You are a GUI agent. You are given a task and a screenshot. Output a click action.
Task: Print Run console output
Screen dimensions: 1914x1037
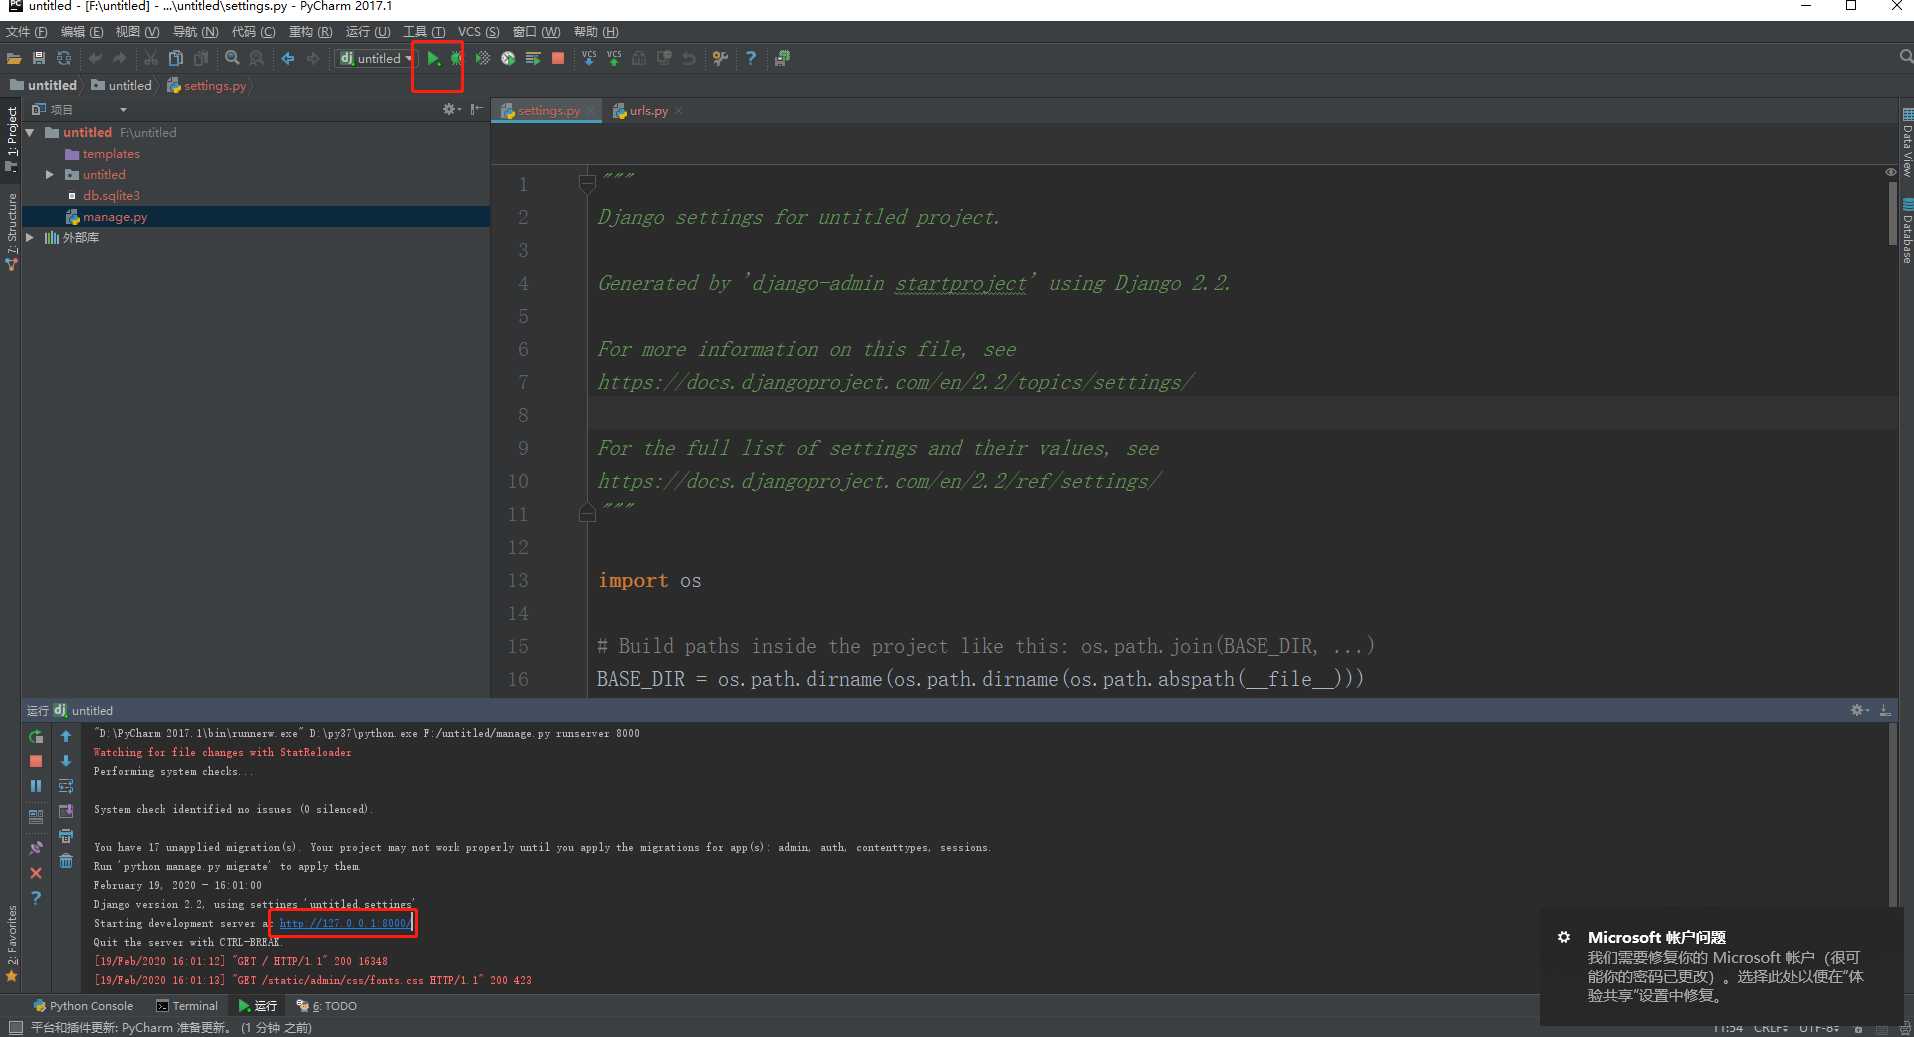tap(66, 836)
